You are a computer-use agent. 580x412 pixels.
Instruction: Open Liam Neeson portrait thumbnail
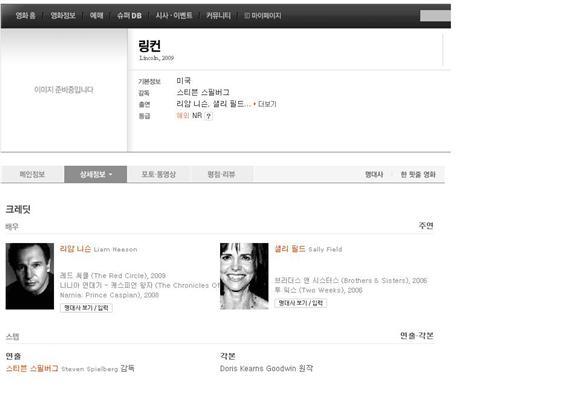pyautogui.click(x=30, y=276)
